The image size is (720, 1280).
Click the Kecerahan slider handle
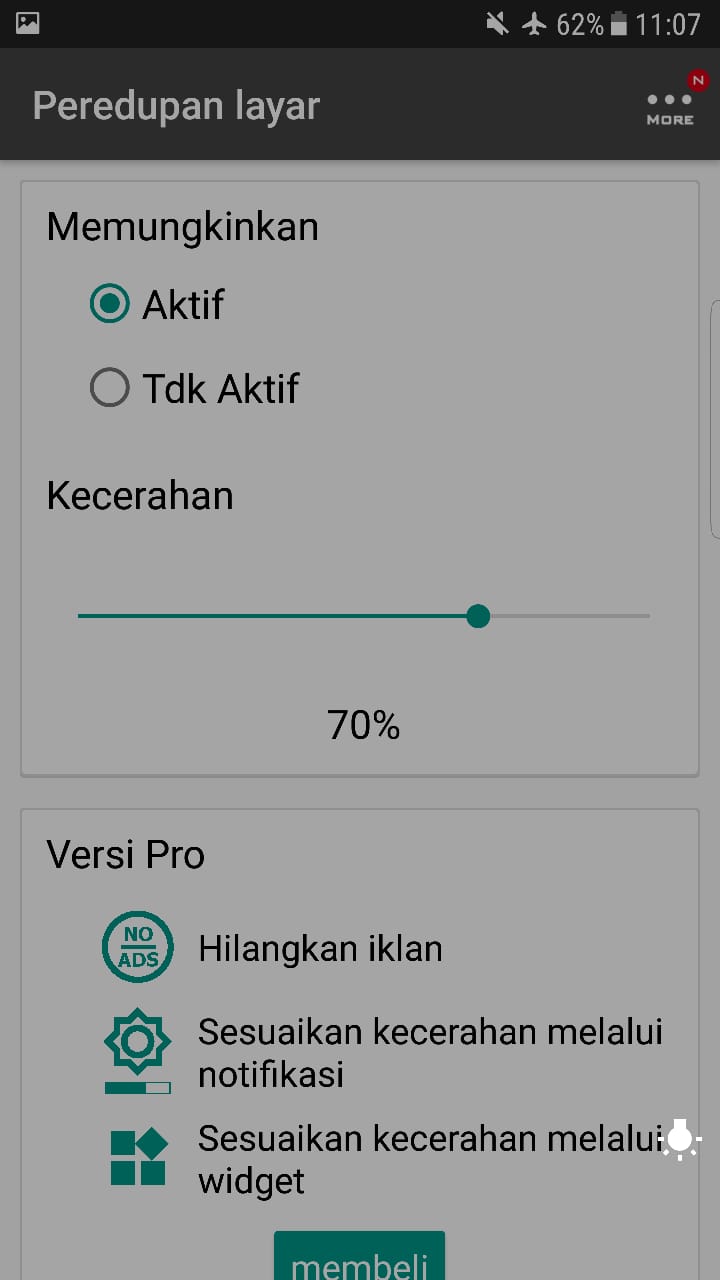point(478,616)
